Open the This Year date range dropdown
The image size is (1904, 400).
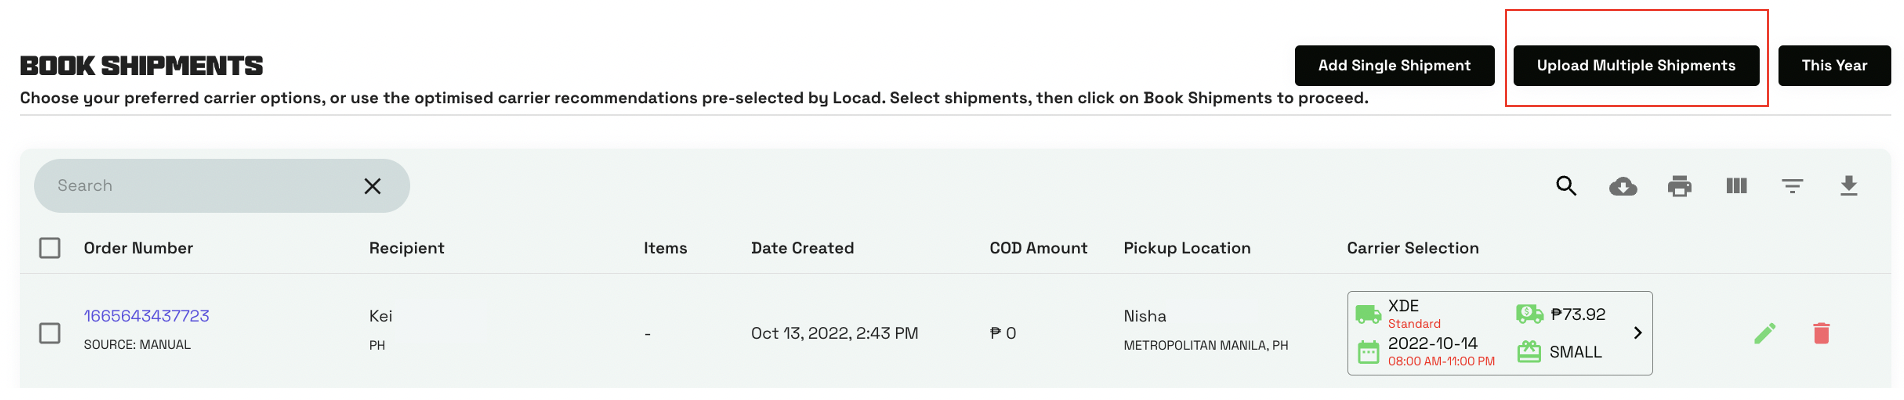point(1834,66)
